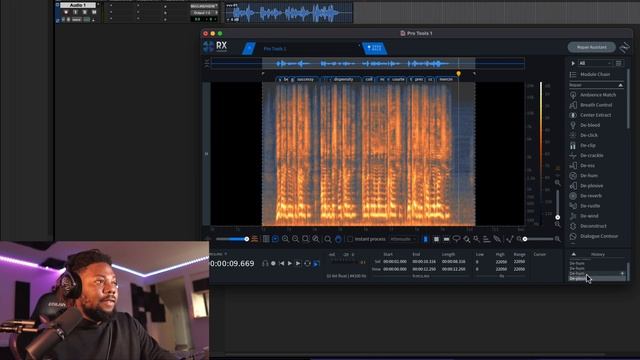Click the rewind button in RX transport

(x=282, y=264)
